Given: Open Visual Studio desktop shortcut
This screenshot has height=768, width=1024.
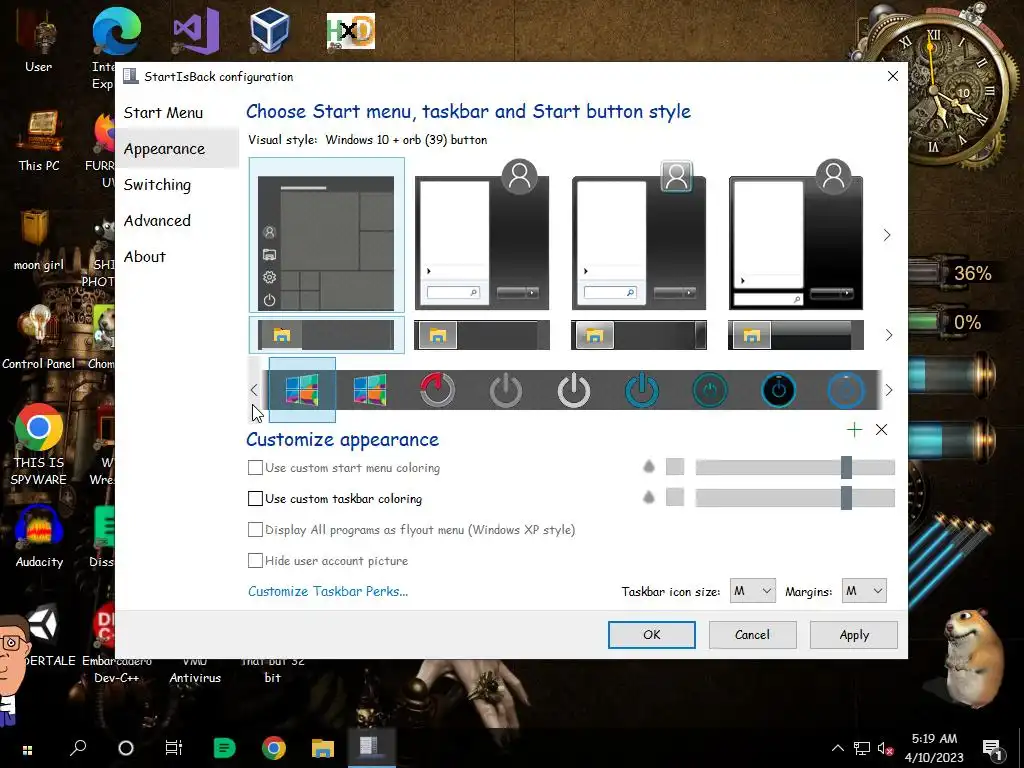Looking at the screenshot, I should (196, 31).
